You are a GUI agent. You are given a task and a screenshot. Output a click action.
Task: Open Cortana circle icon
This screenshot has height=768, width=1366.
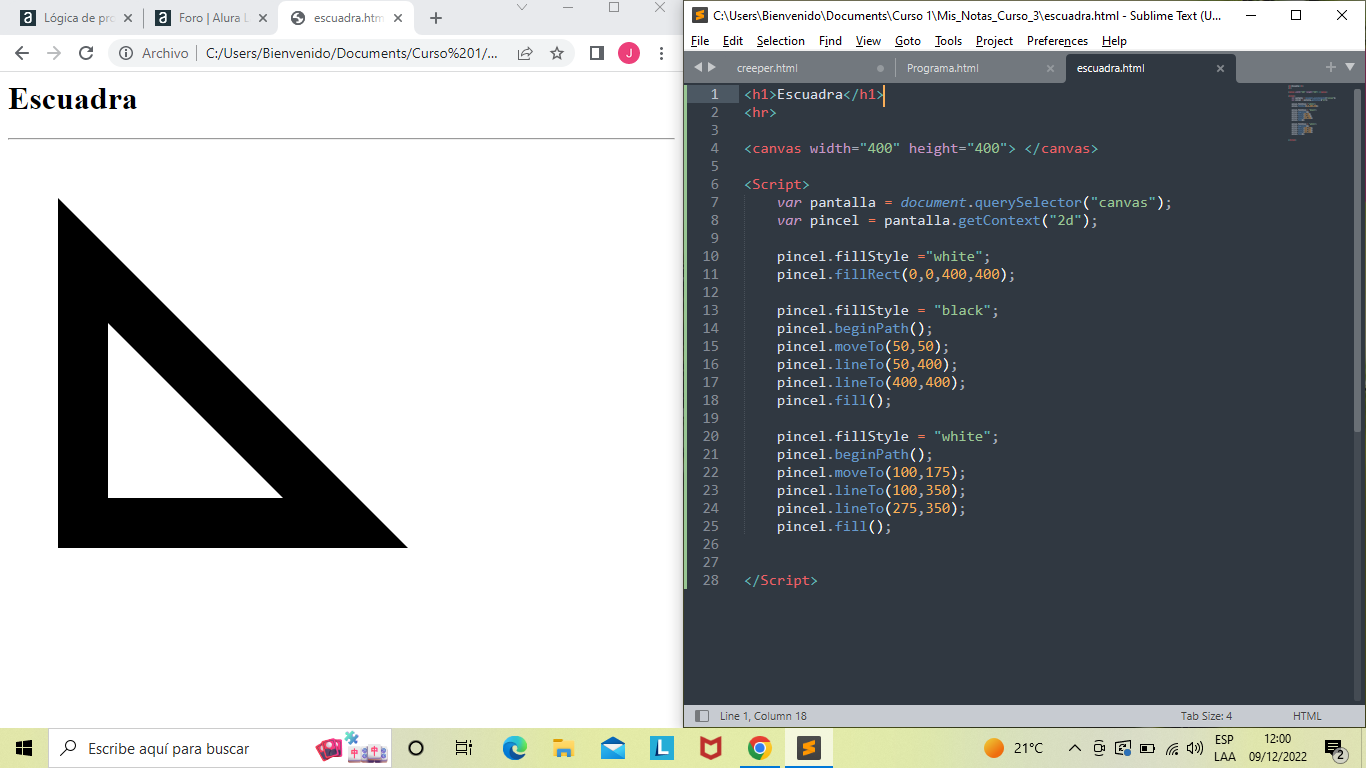[416, 748]
